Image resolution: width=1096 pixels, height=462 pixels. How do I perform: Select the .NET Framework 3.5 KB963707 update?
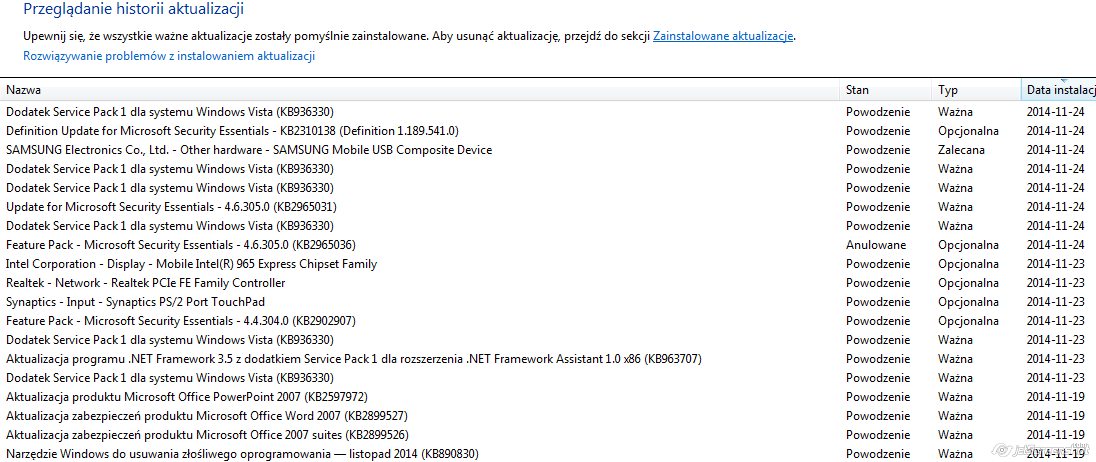[x=548, y=359]
